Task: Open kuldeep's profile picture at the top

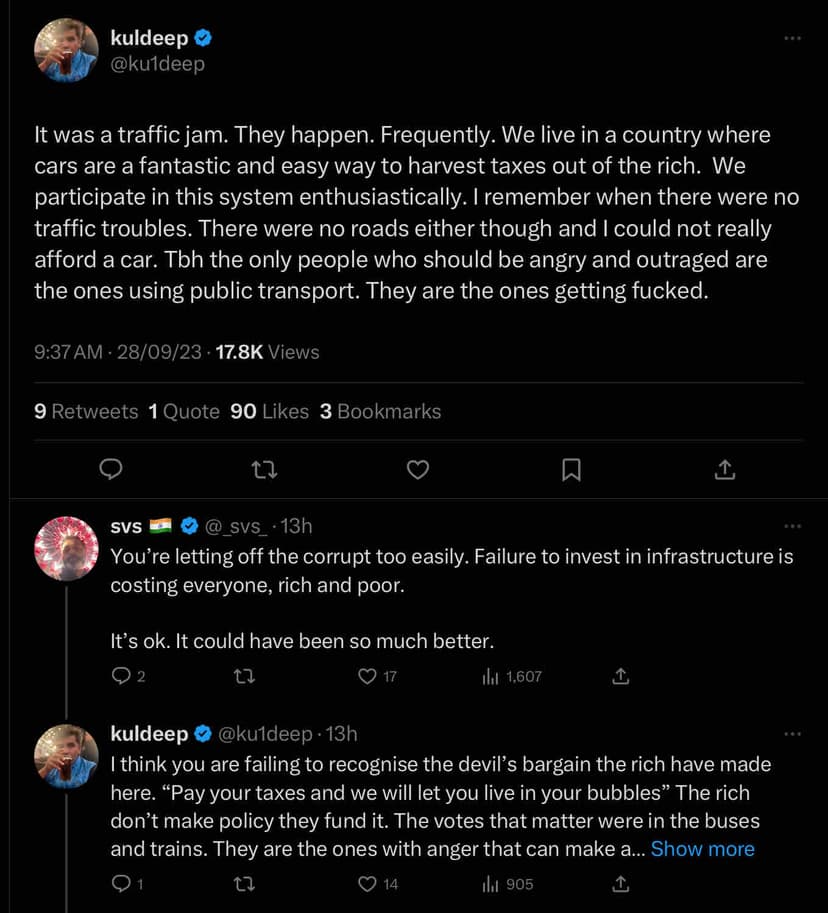Action: click(66, 50)
